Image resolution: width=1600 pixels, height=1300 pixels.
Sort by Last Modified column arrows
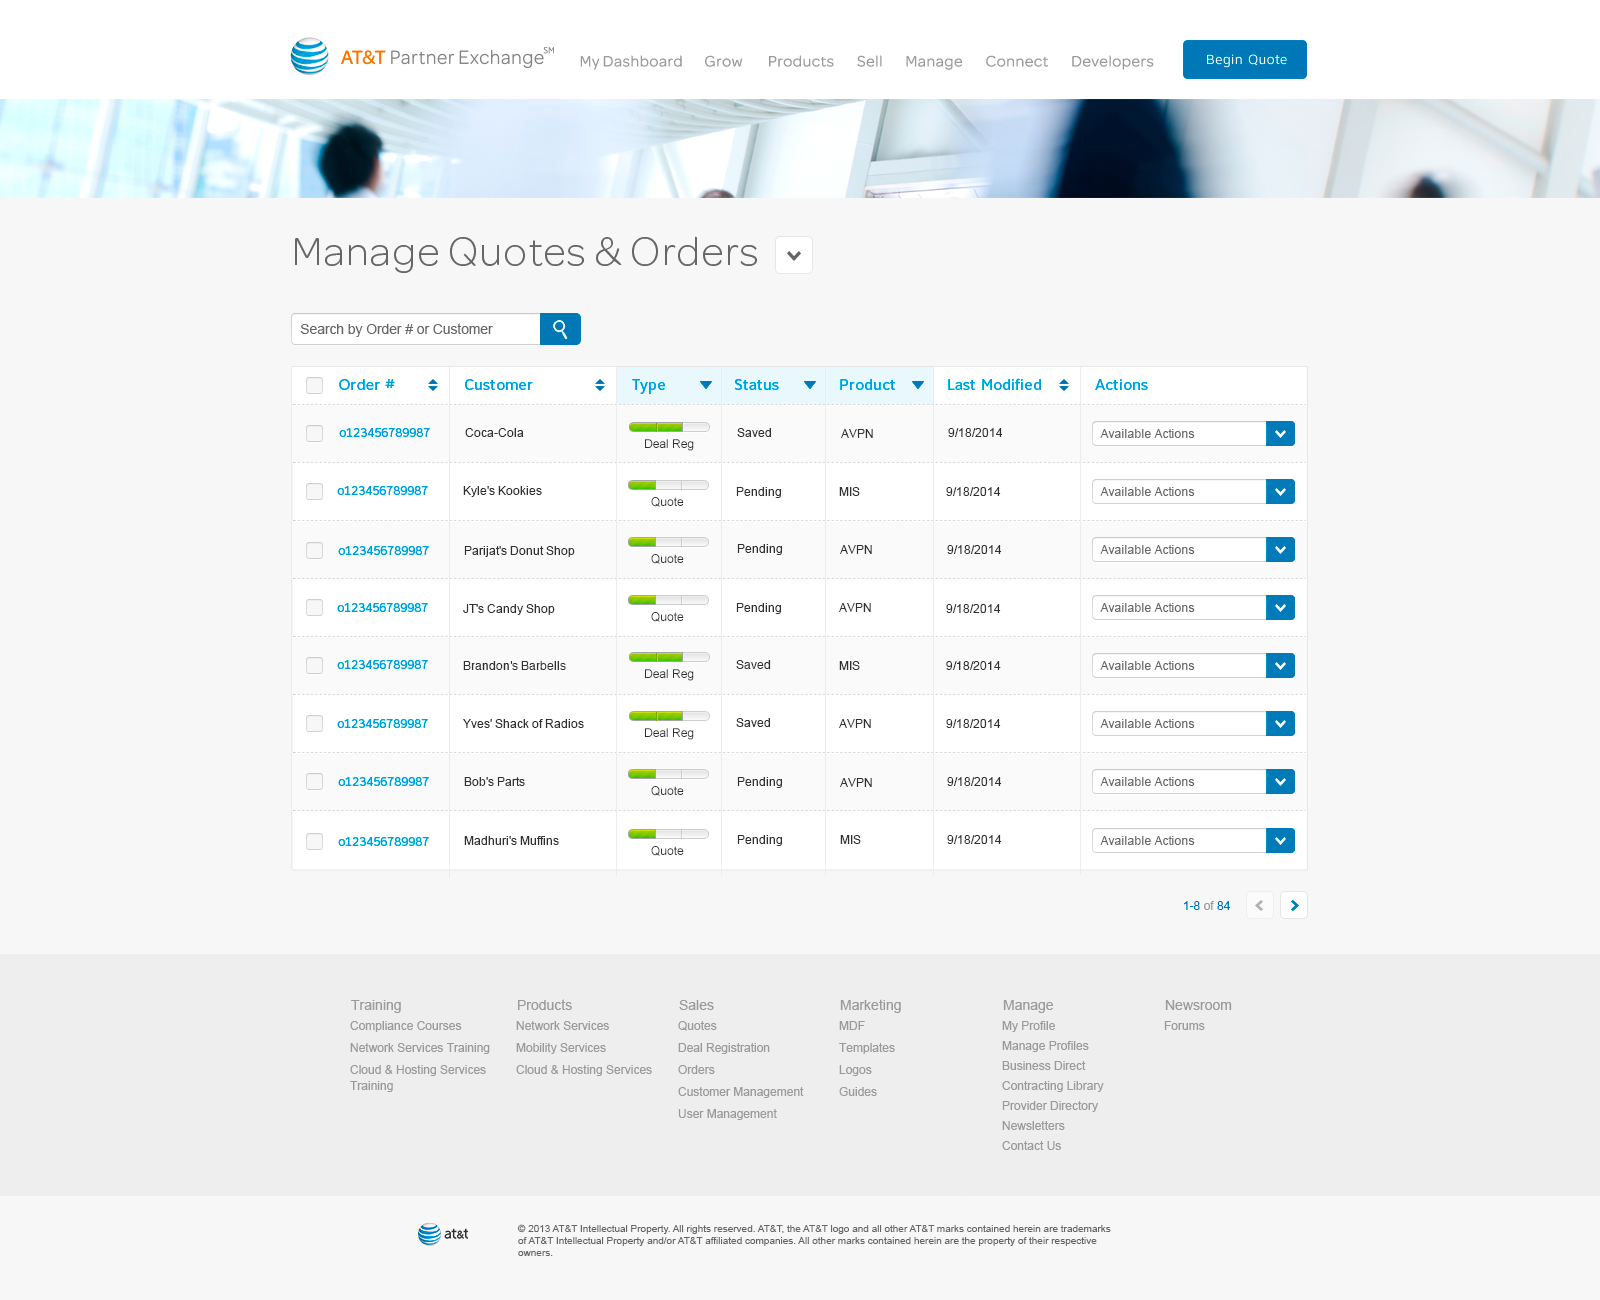(x=1064, y=385)
